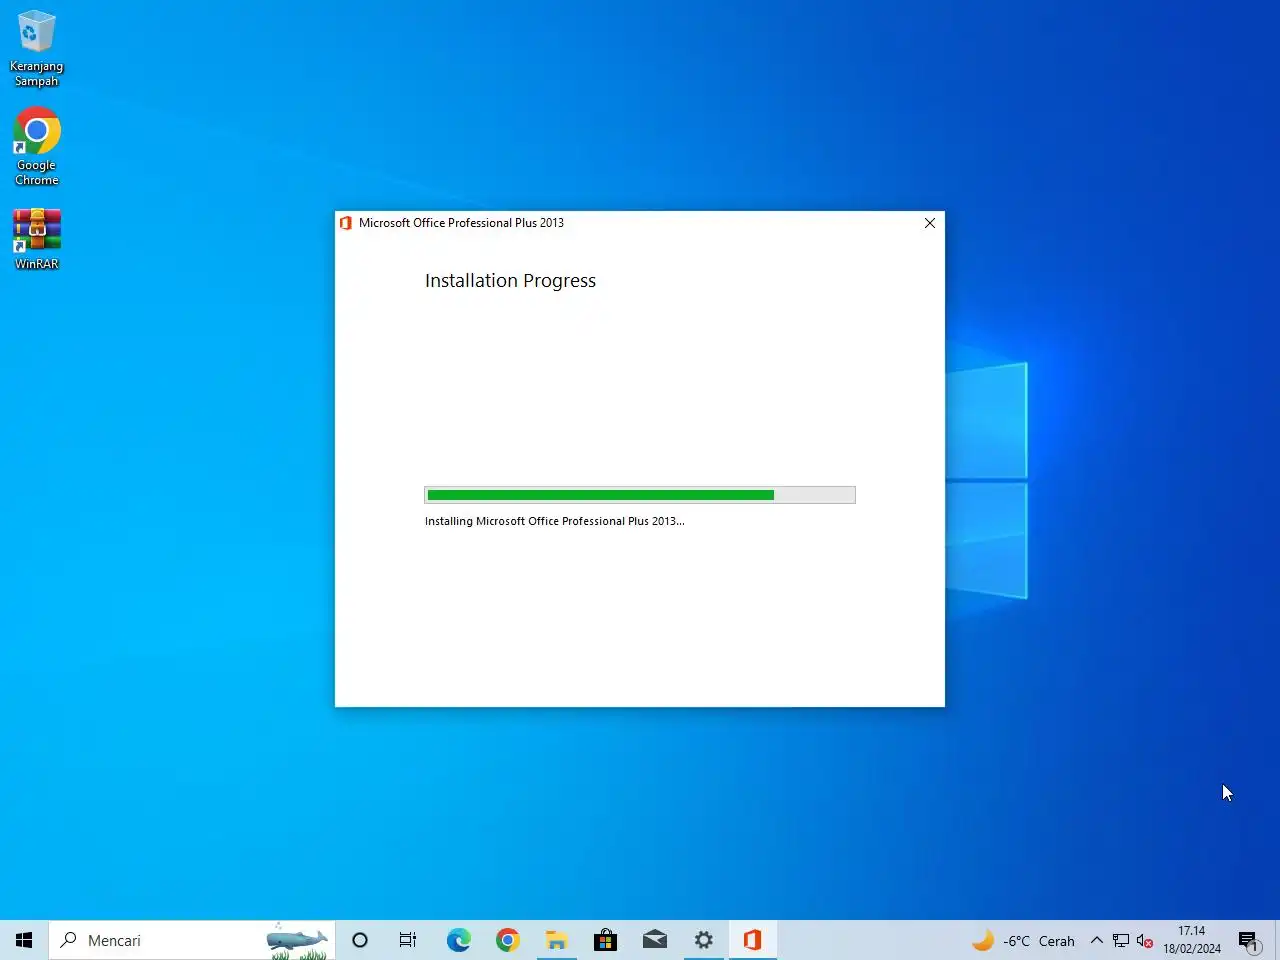Viewport: 1280px width, 960px height.
Task: Launch Microsoft Edge from the taskbar
Action: (458, 940)
